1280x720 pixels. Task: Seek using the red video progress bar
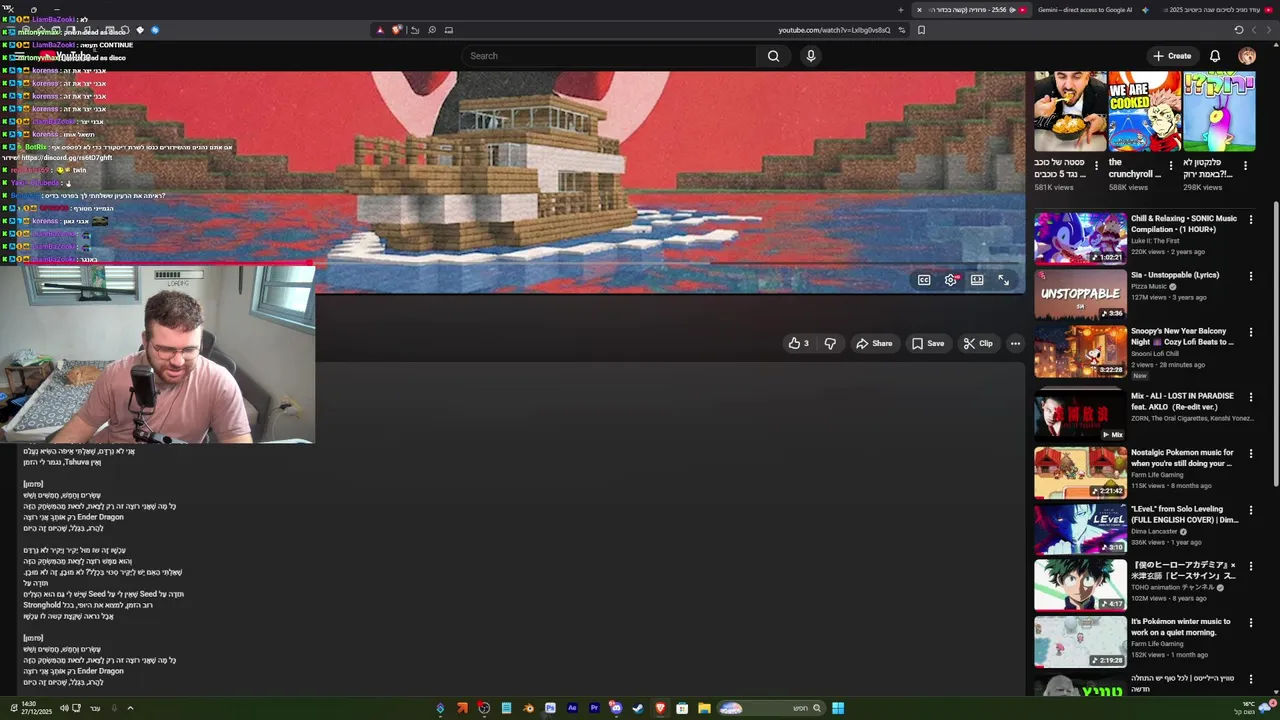[x=512, y=265]
